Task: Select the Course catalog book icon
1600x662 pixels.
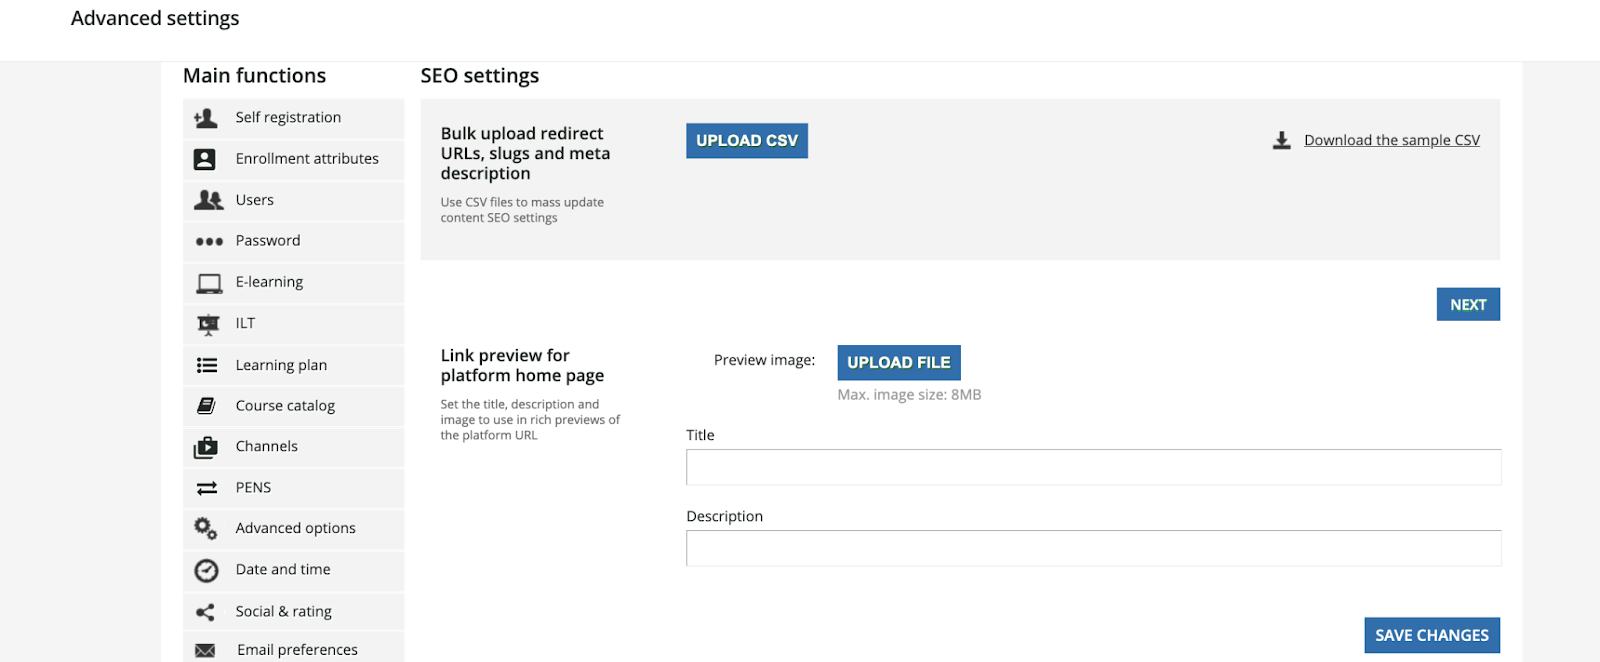Action: [207, 406]
